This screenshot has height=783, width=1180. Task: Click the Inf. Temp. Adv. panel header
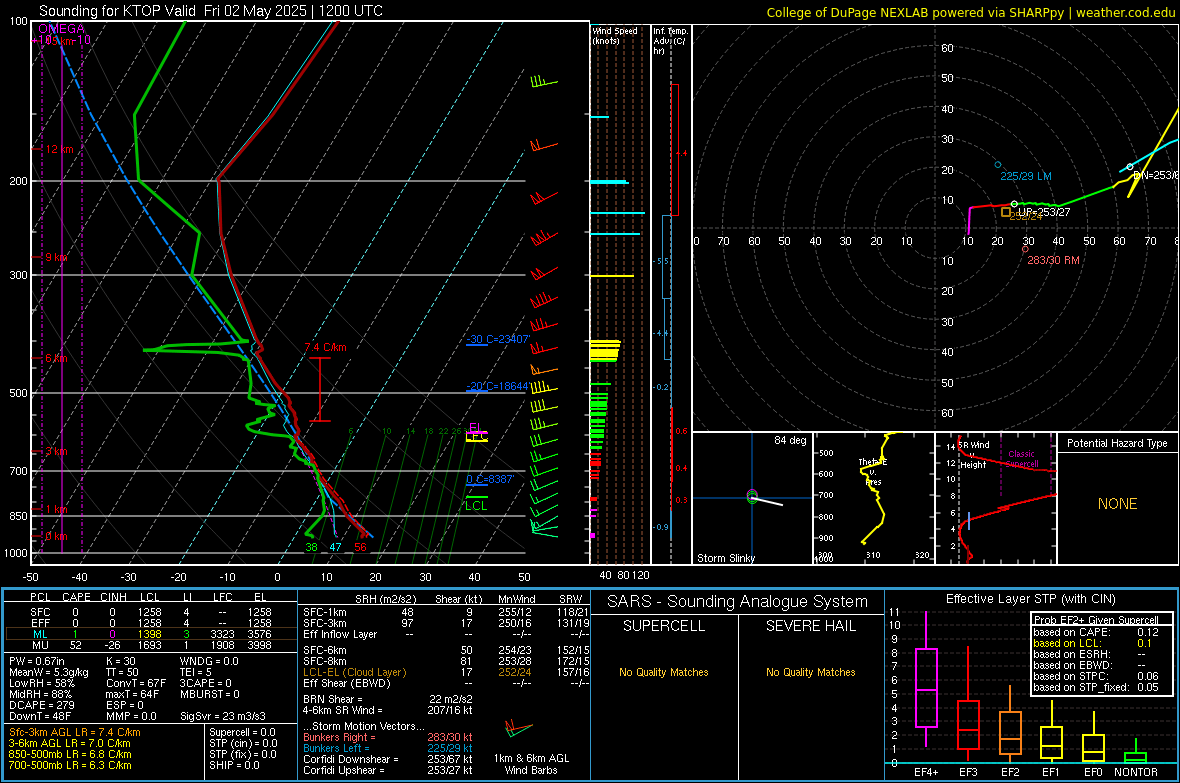point(670,41)
